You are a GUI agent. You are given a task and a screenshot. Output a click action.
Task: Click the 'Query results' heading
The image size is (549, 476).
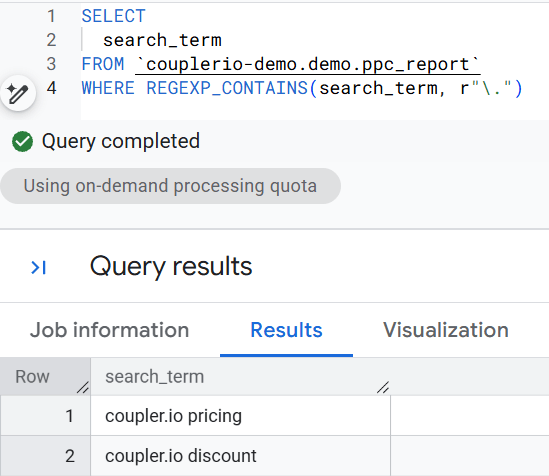(171, 267)
